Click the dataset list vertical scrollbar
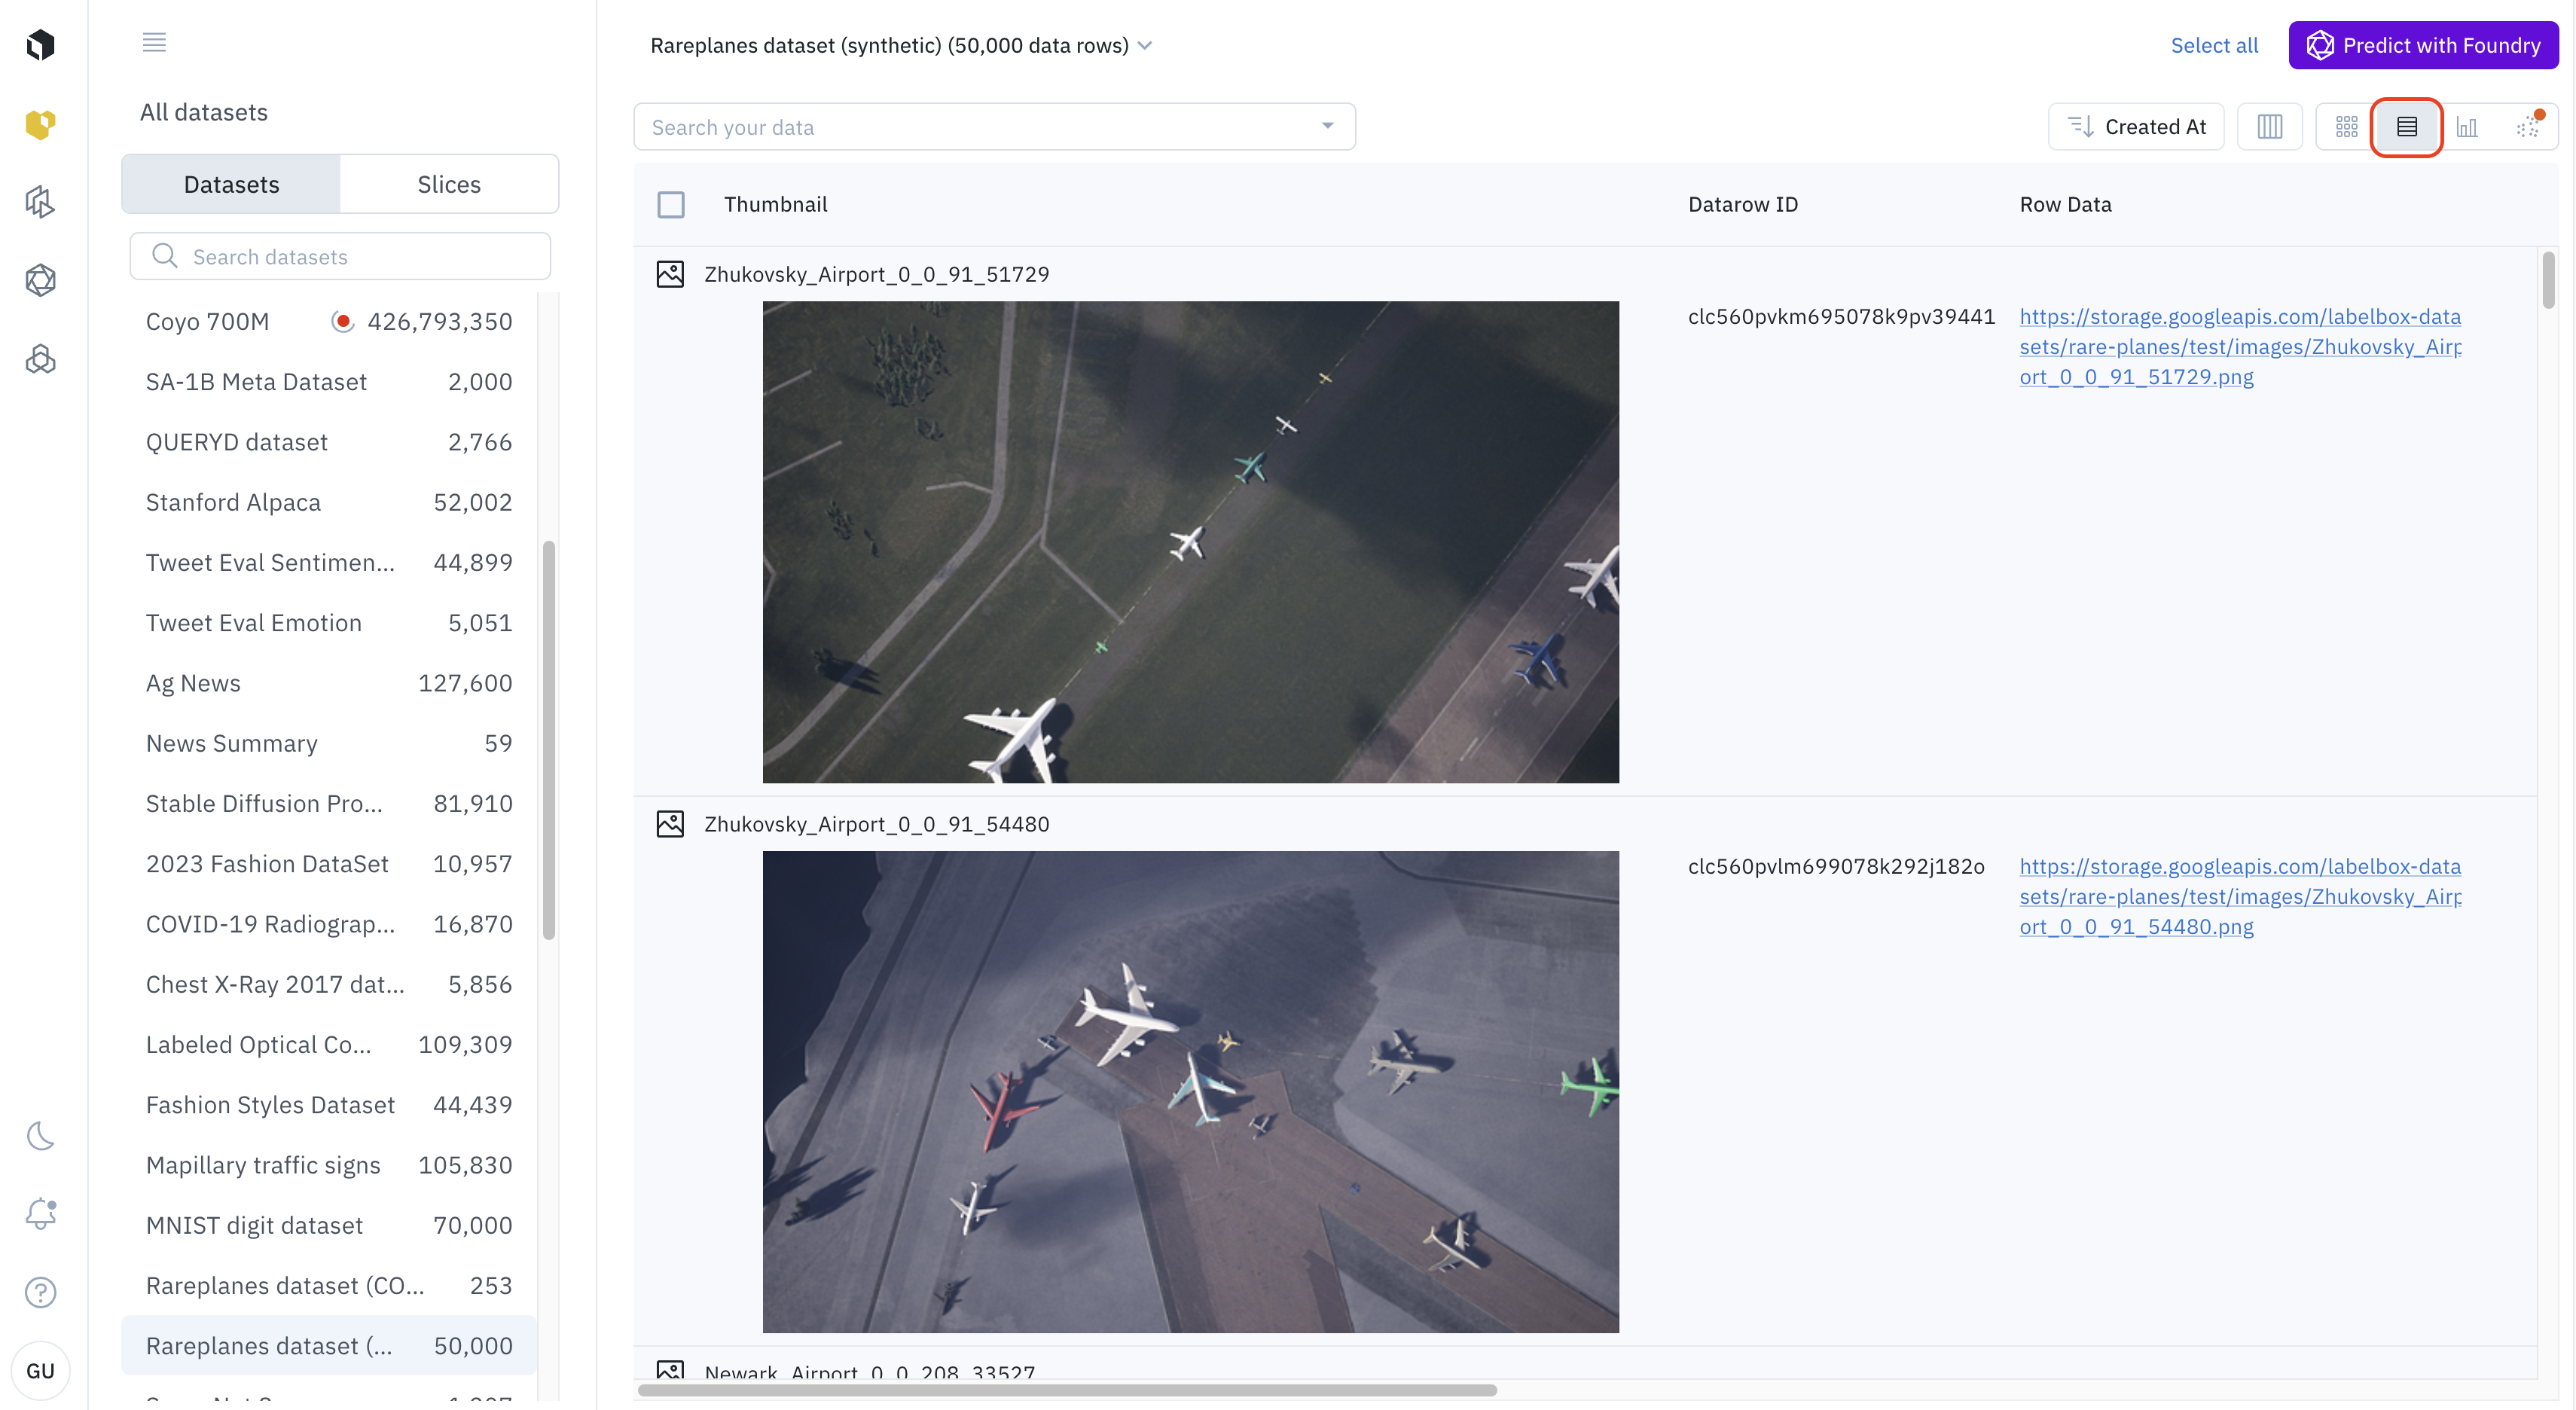The width and height of the screenshot is (2576, 1410). coord(548,740)
